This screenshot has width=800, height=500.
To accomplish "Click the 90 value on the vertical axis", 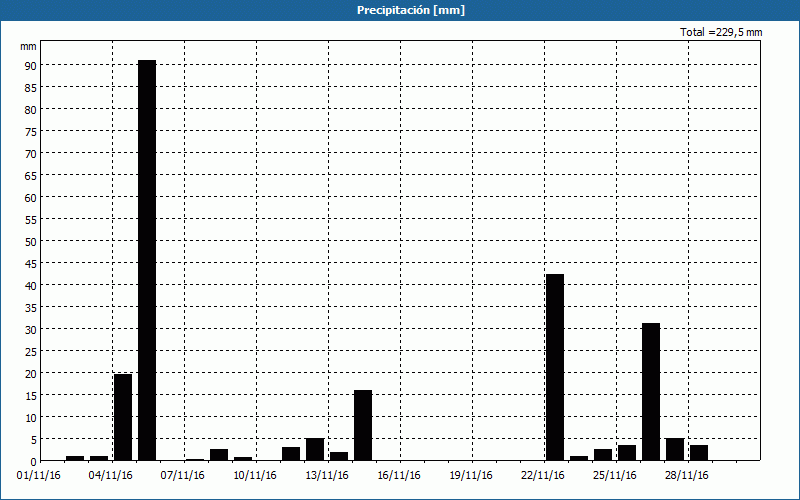I will (31, 66).
